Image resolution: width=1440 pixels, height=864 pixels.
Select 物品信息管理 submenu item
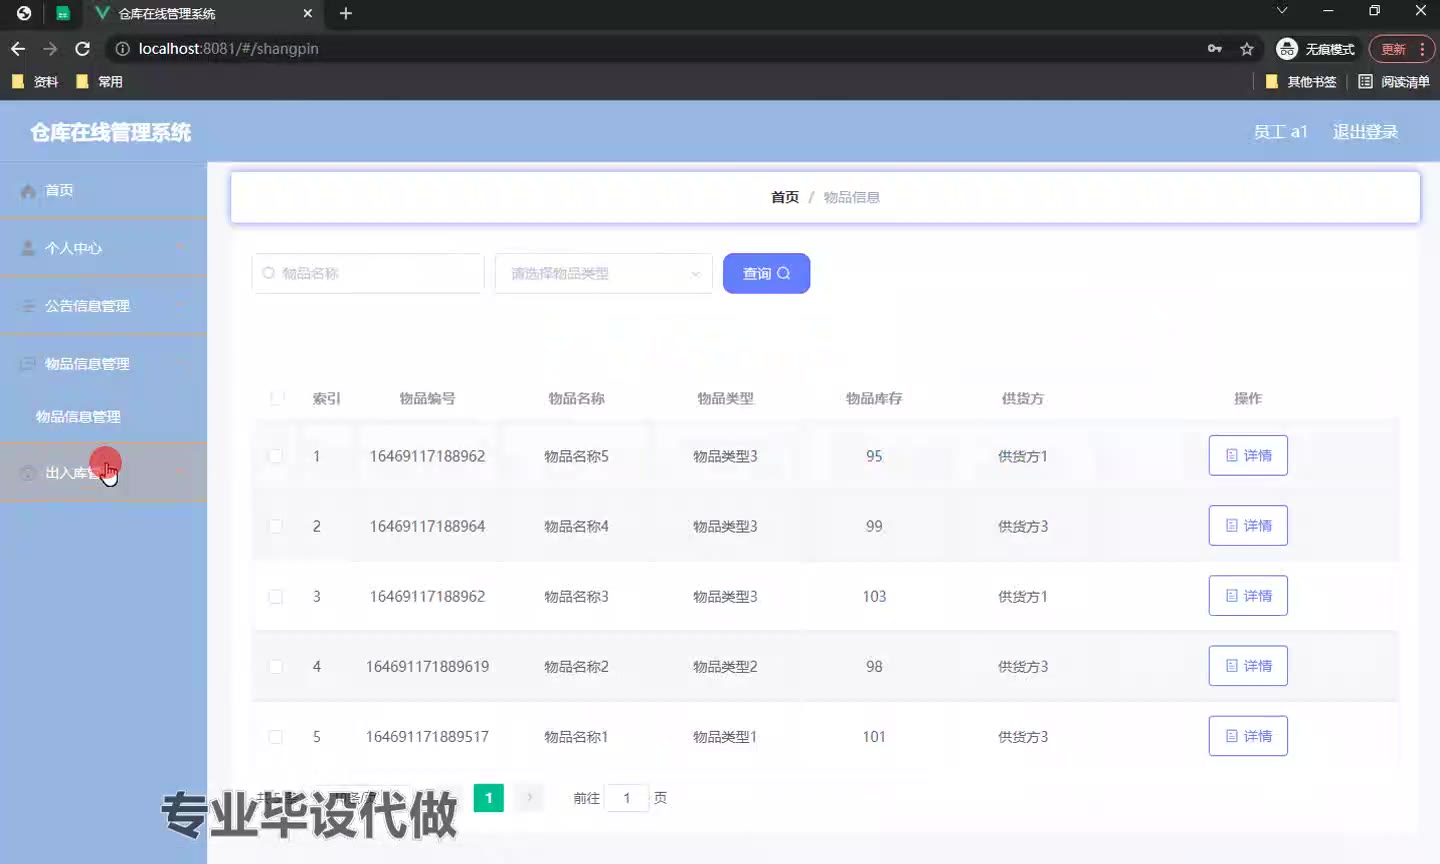(78, 417)
